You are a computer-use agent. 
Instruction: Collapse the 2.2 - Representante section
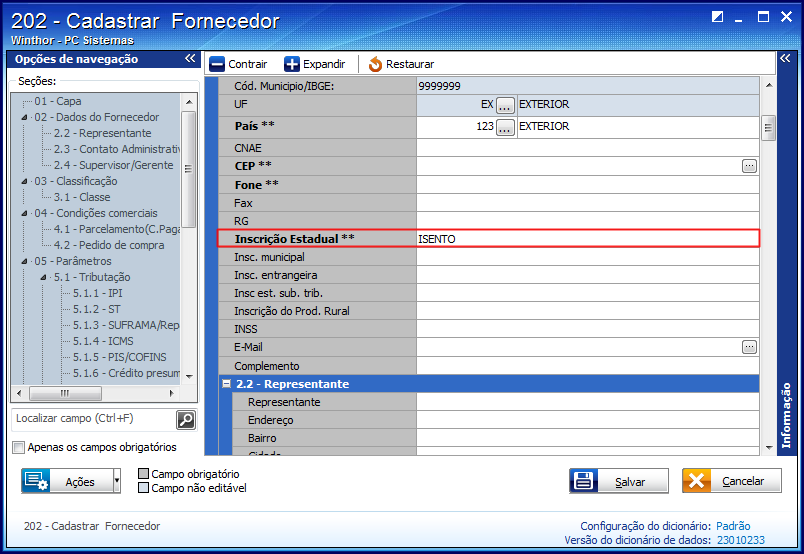(226, 384)
